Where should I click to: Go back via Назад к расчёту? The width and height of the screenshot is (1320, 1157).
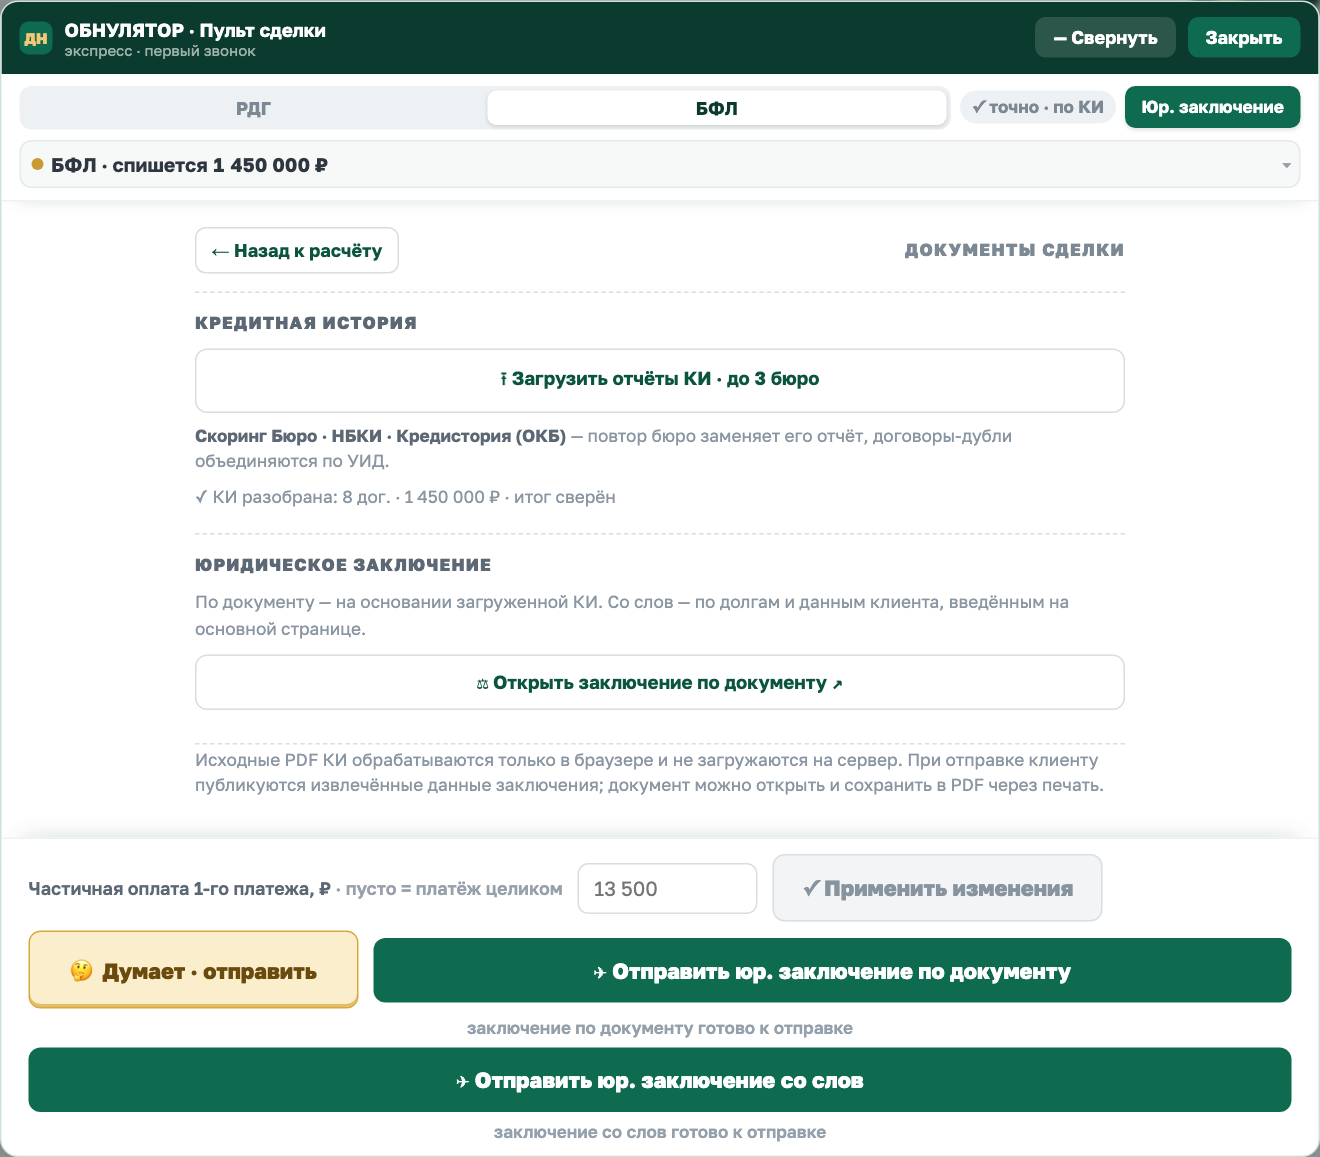297,250
